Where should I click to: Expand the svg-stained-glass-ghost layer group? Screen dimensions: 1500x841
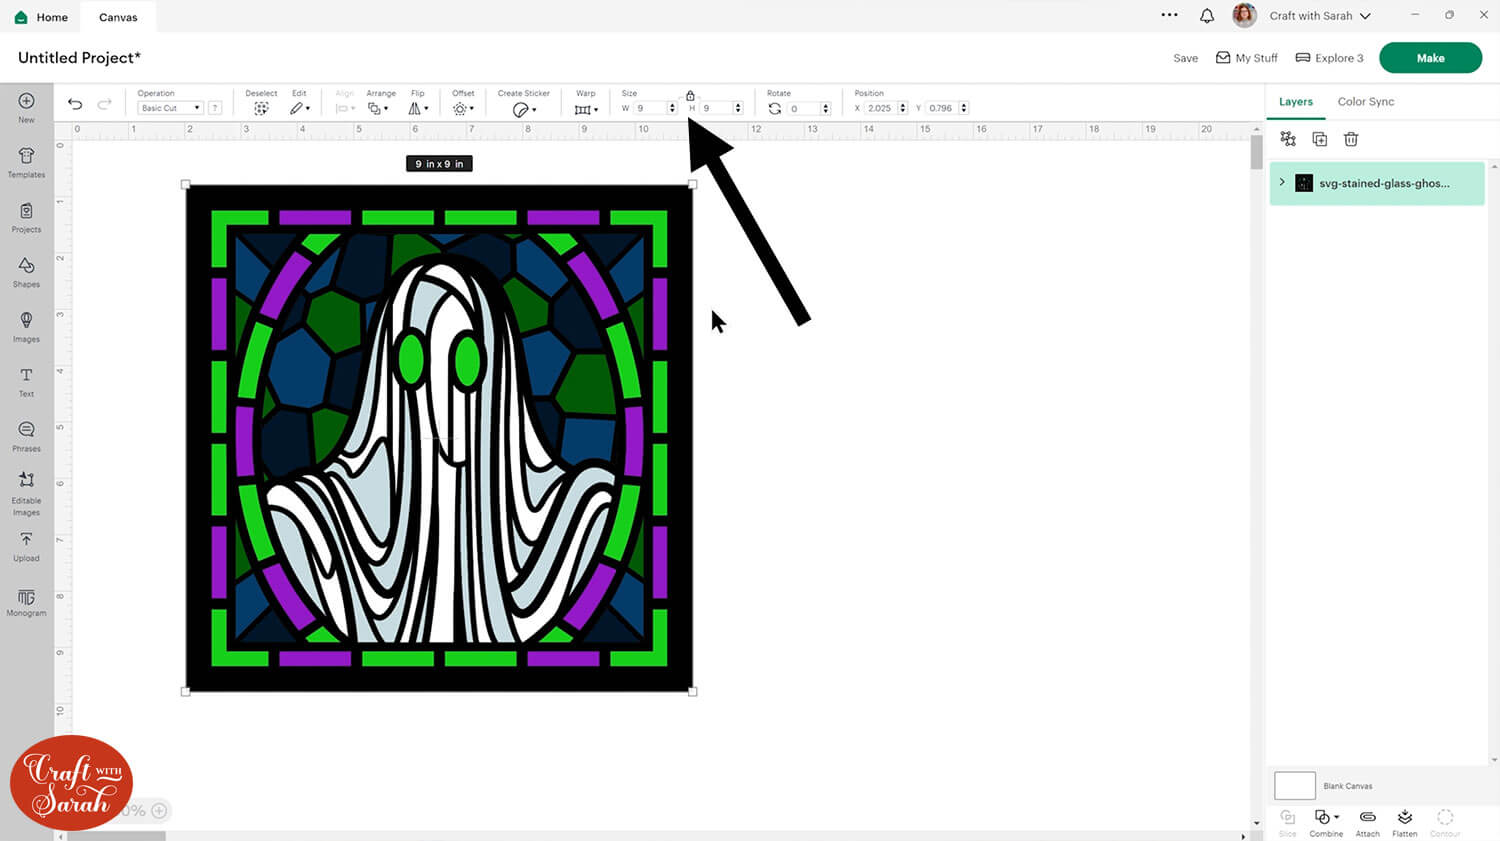coord(1282,183)
